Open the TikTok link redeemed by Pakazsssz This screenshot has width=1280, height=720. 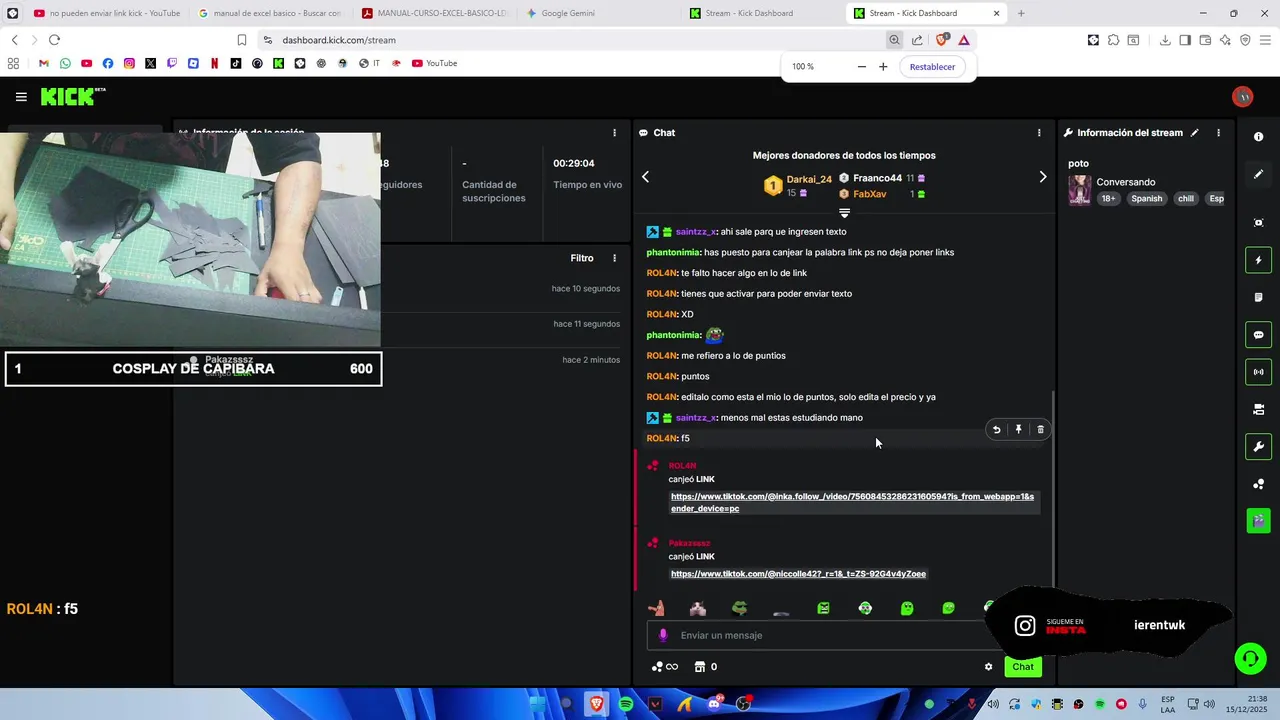[x=798, y=574]
